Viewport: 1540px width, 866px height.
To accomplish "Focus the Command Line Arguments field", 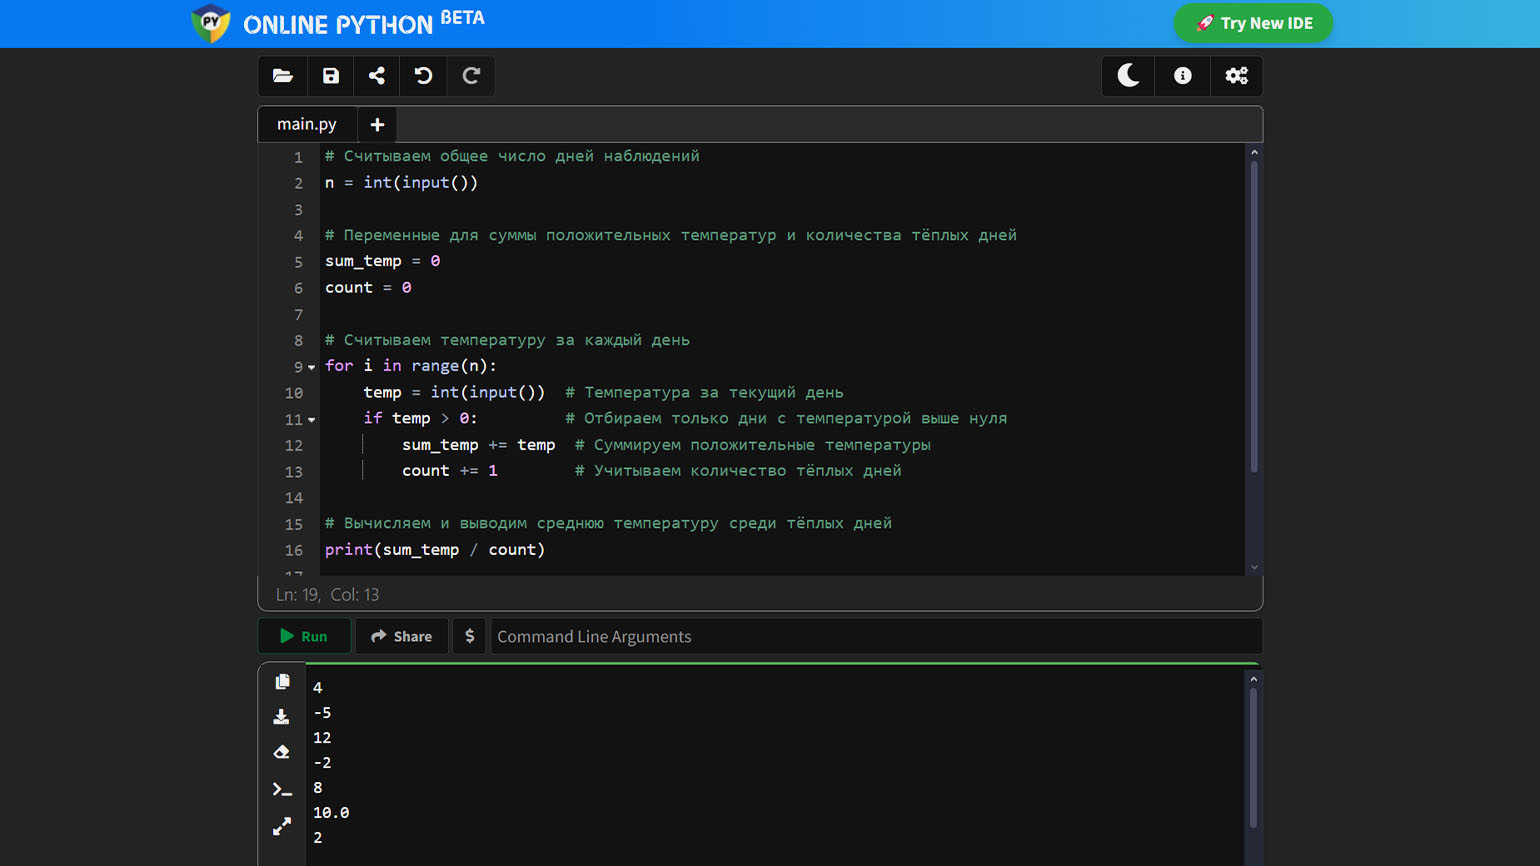I will click(x=875, y=637).
